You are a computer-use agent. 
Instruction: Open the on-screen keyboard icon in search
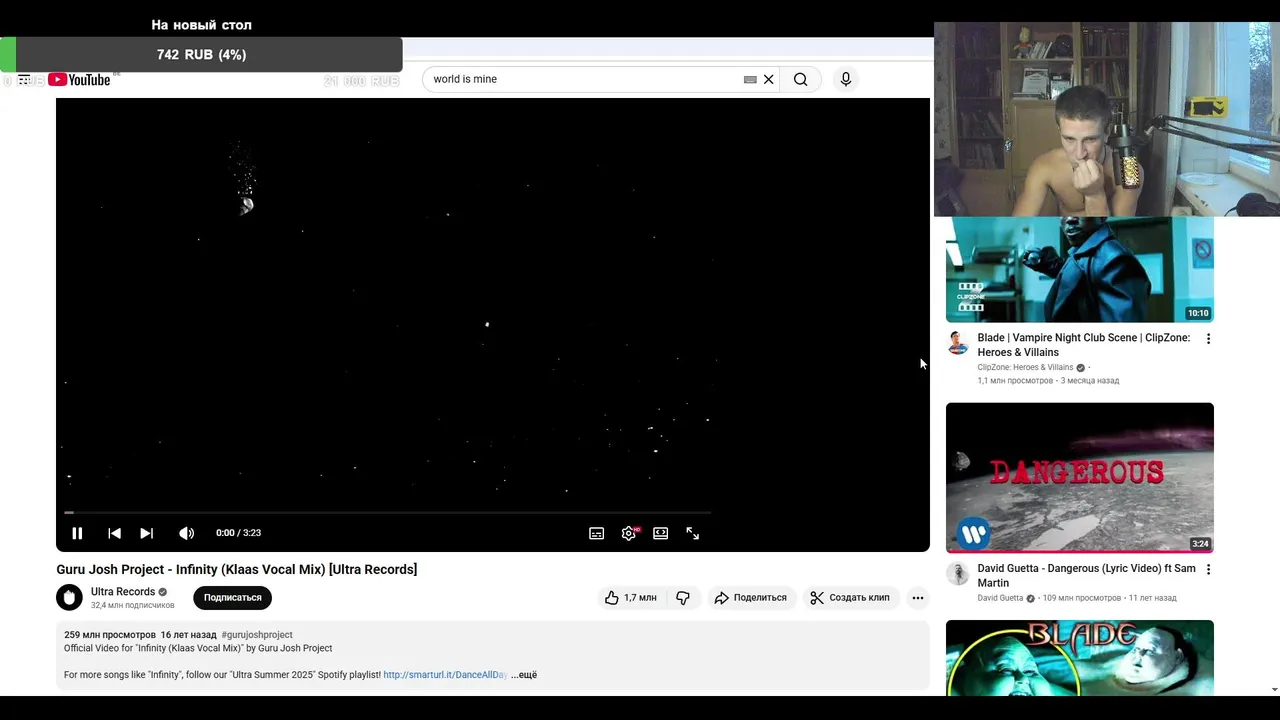click(750, 79)
